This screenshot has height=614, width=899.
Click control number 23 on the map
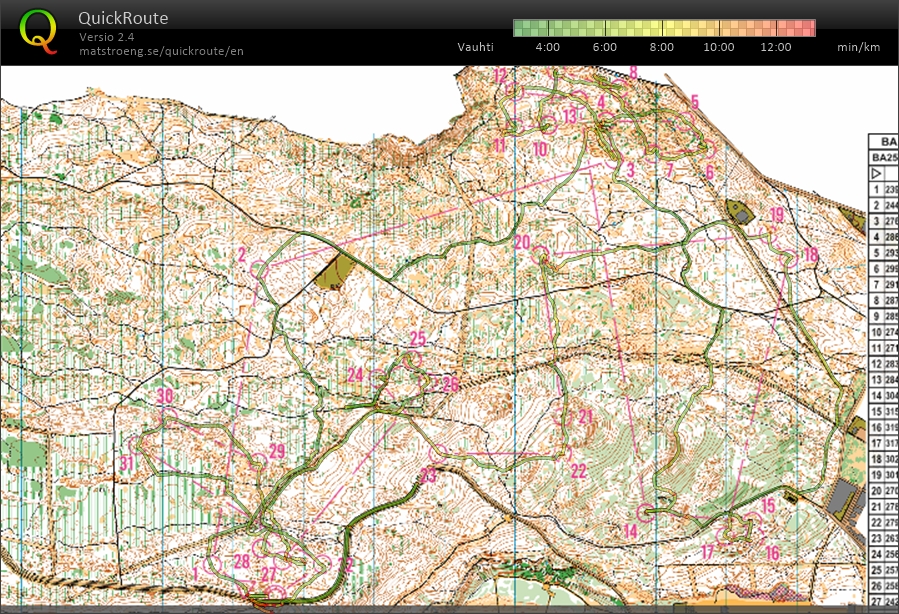(x=428, y=475)
